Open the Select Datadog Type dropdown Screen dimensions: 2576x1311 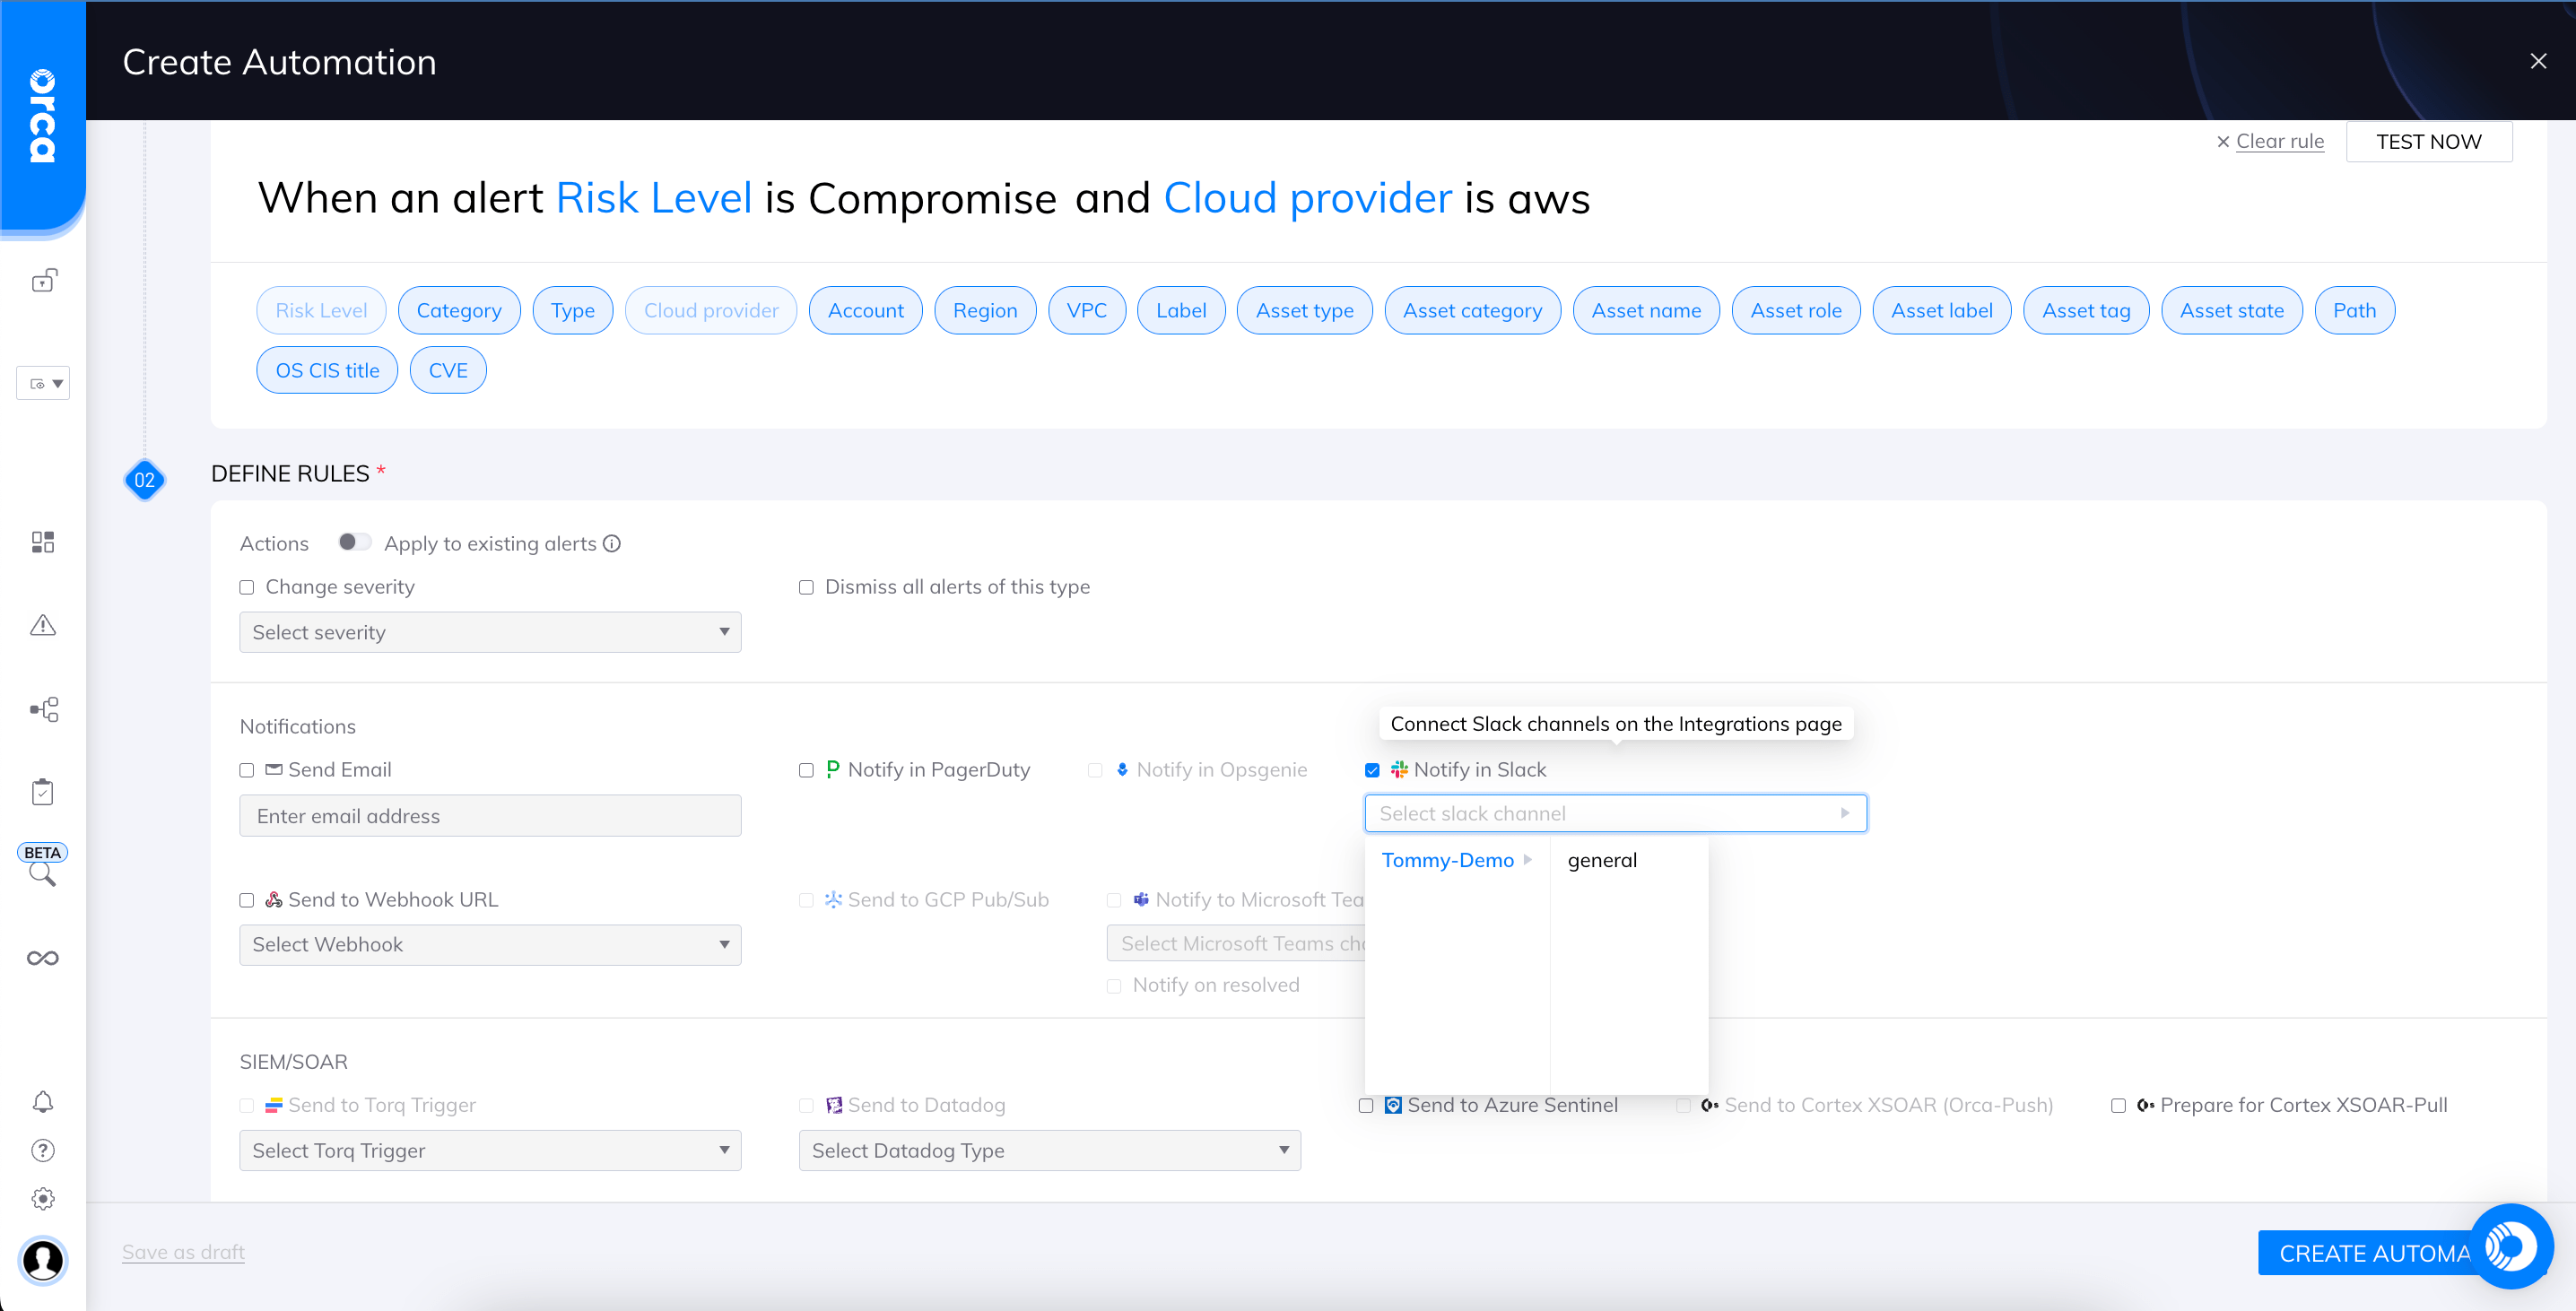[x=1048, y=1150]
